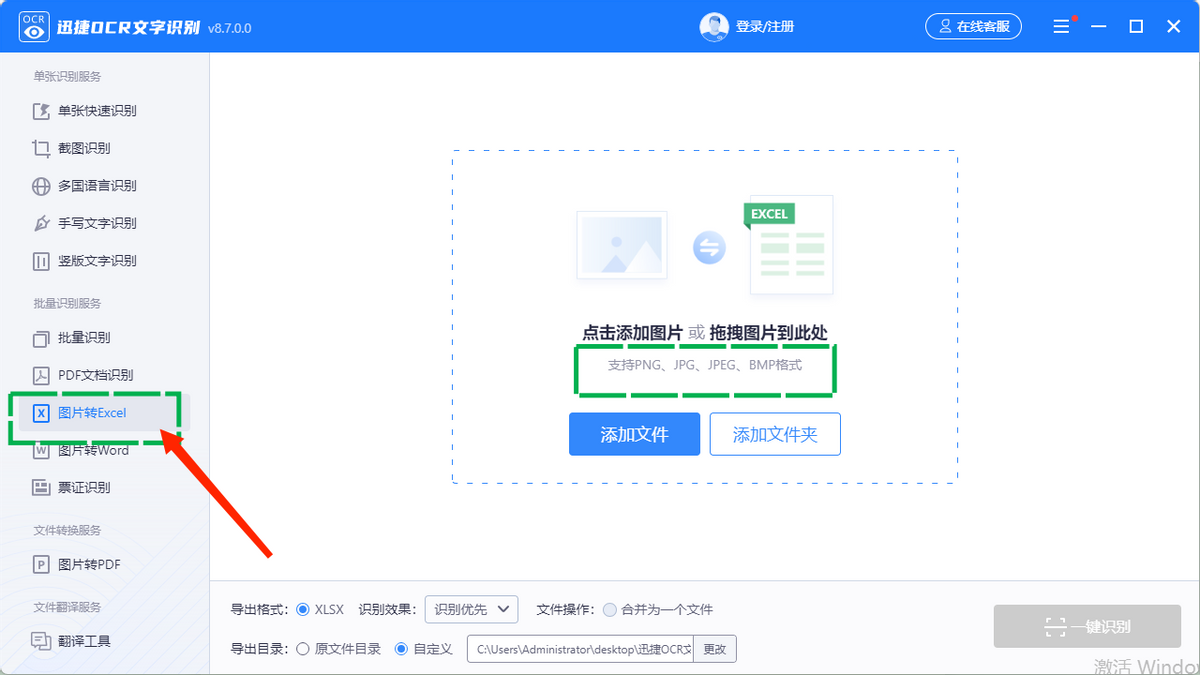
Task: Click the picture placeholder illustration
Action: 622,245
